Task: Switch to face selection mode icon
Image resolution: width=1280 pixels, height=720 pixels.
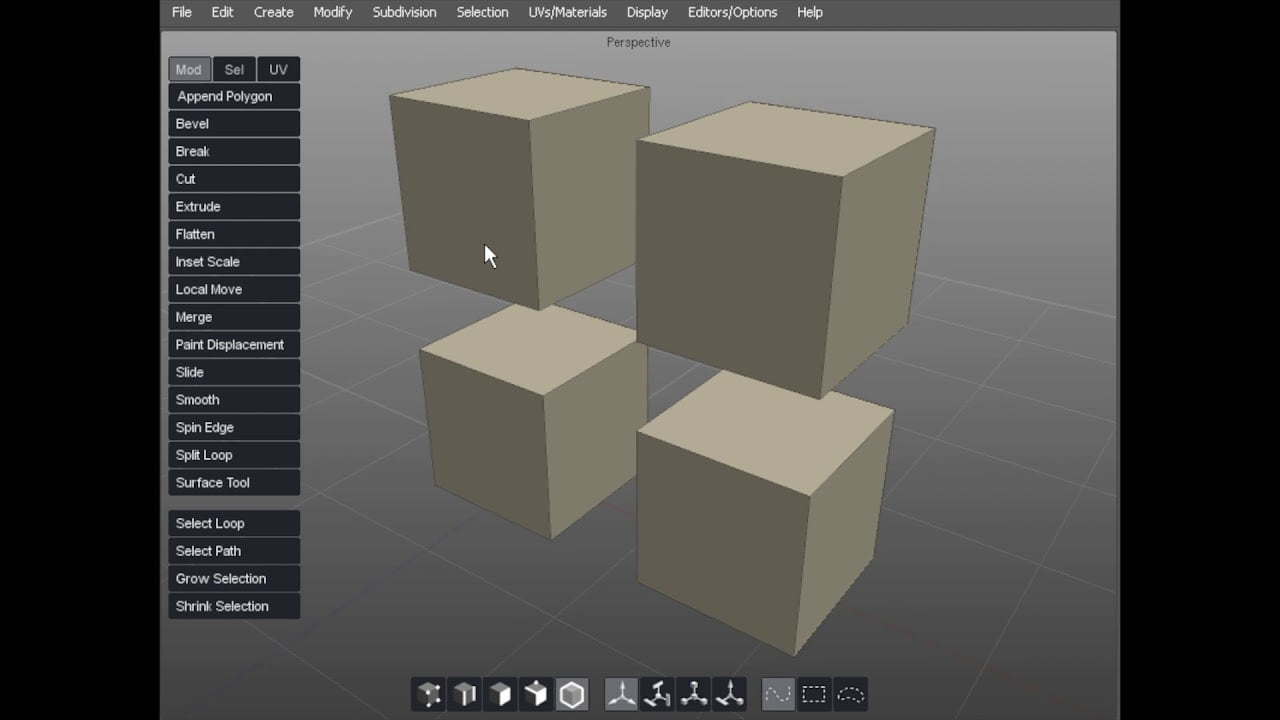Action: click(501, 694)
